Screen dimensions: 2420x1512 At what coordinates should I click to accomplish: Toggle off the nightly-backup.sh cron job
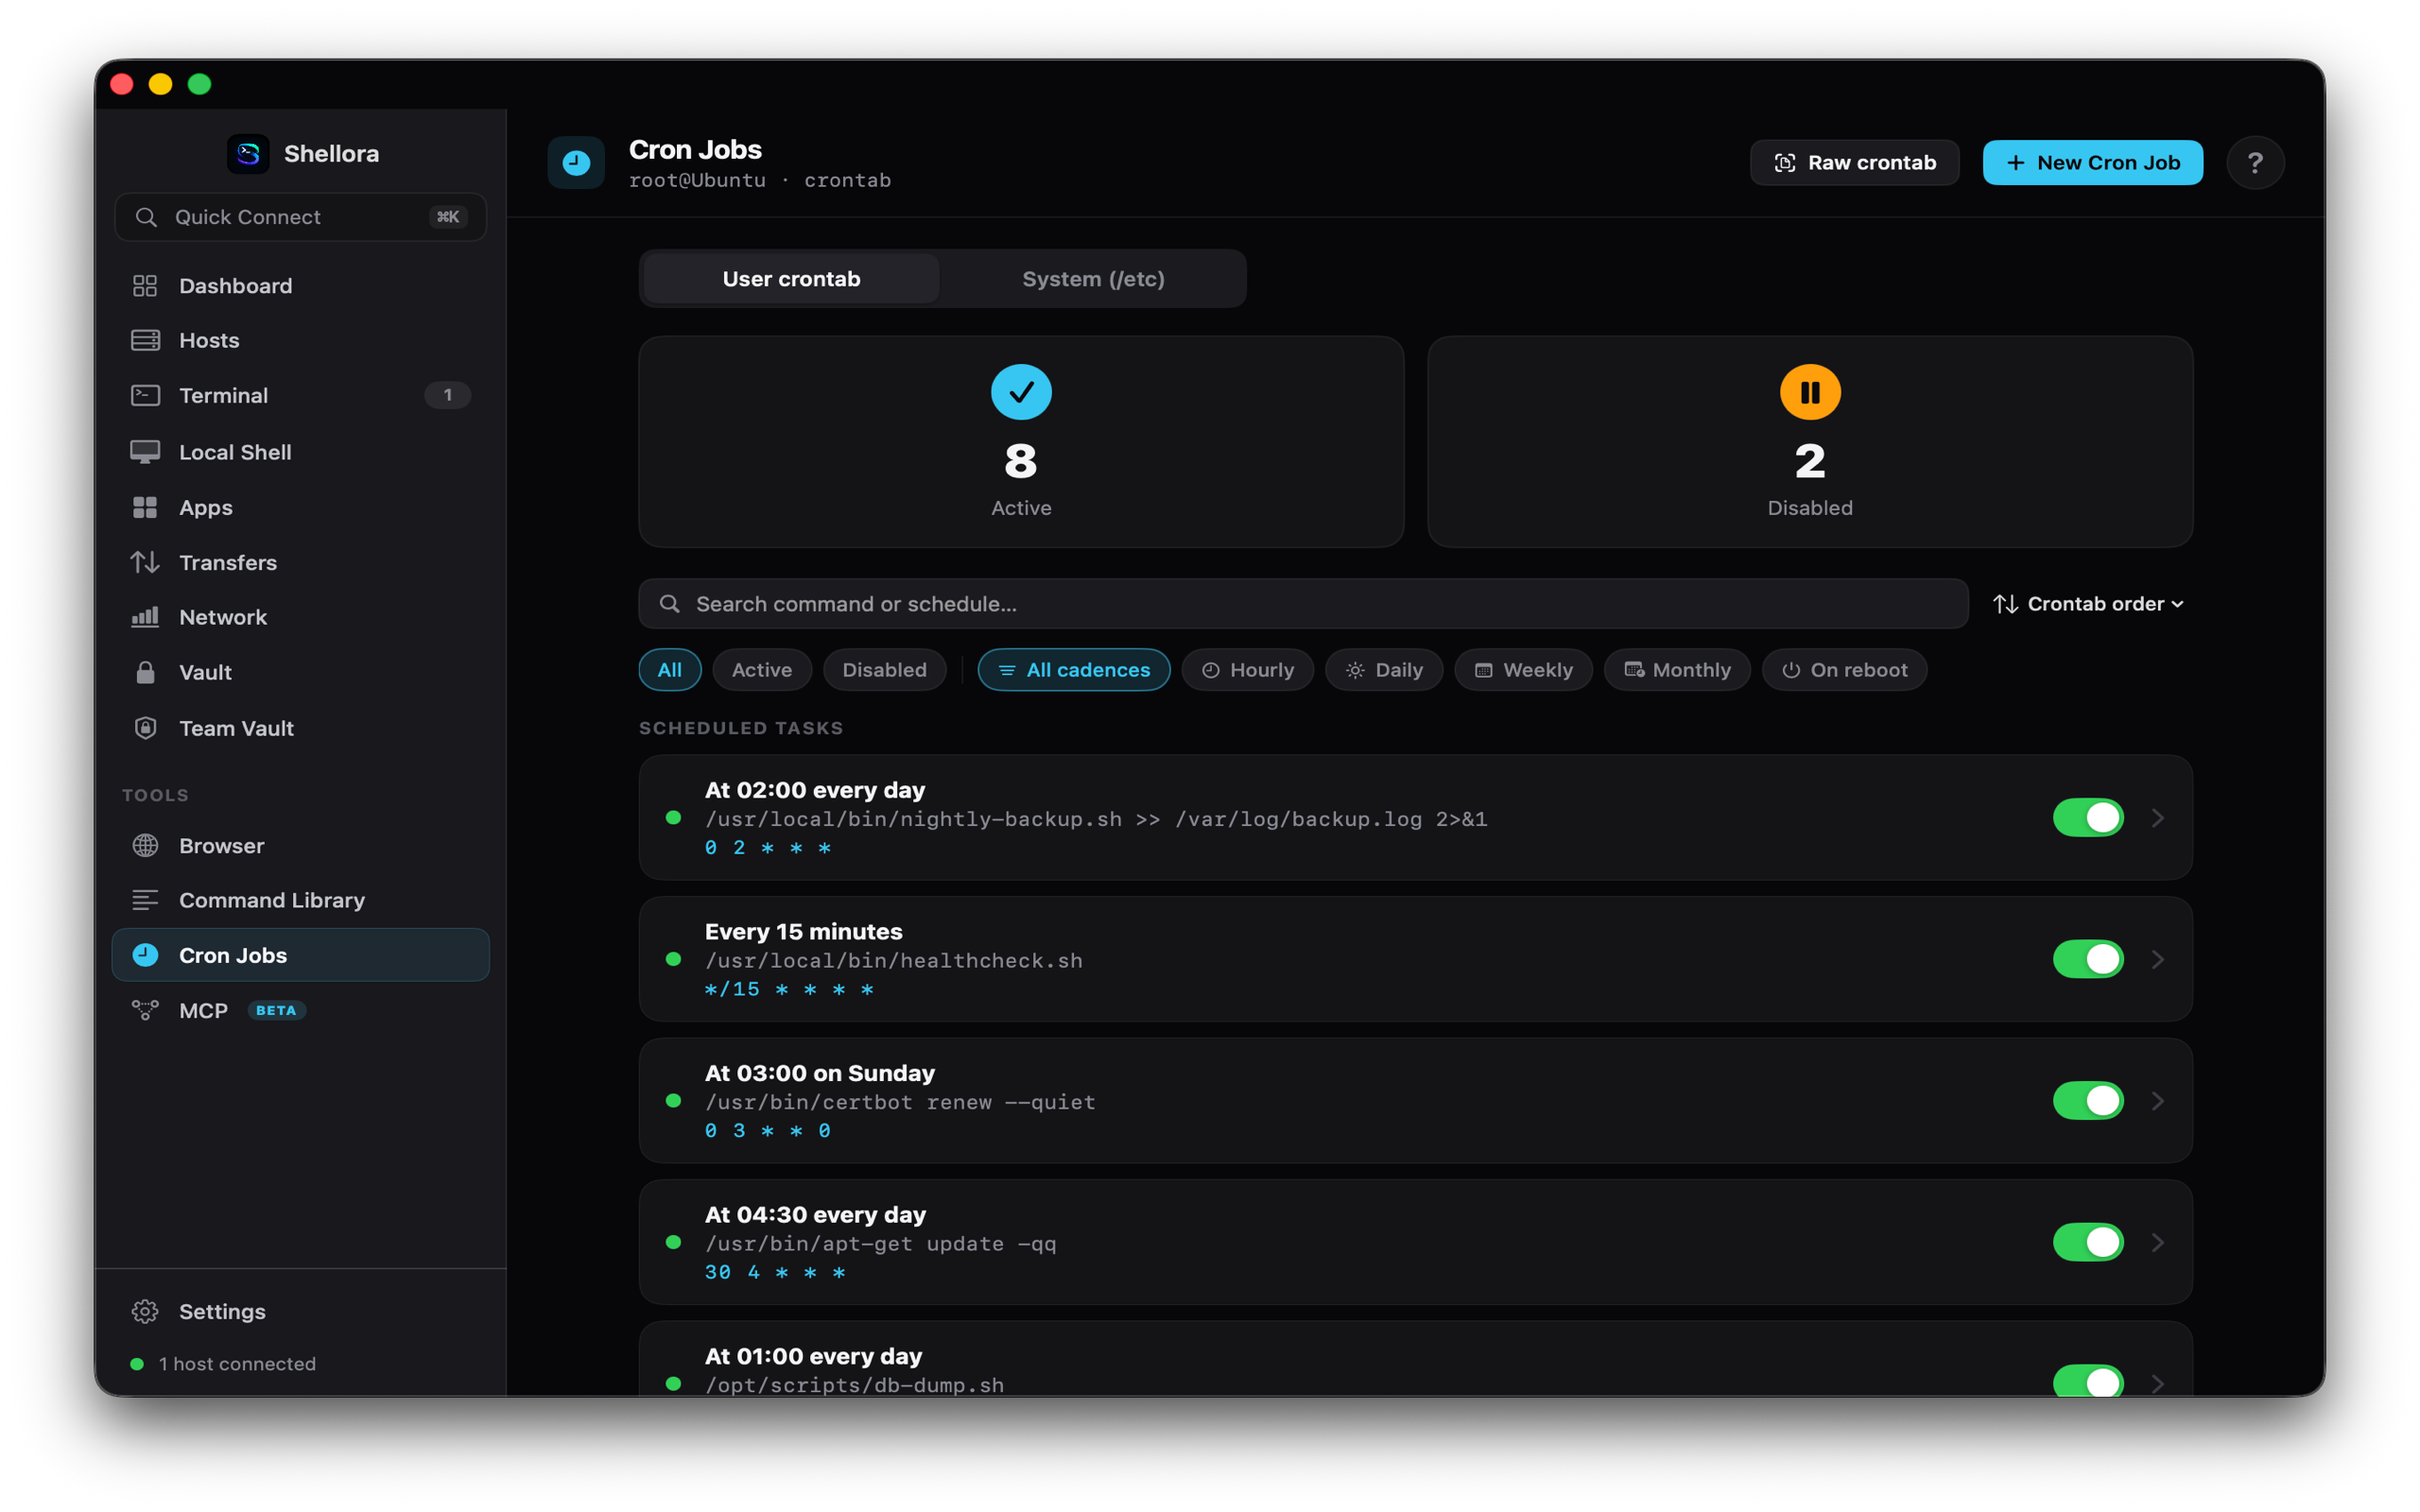point(2088,818)
